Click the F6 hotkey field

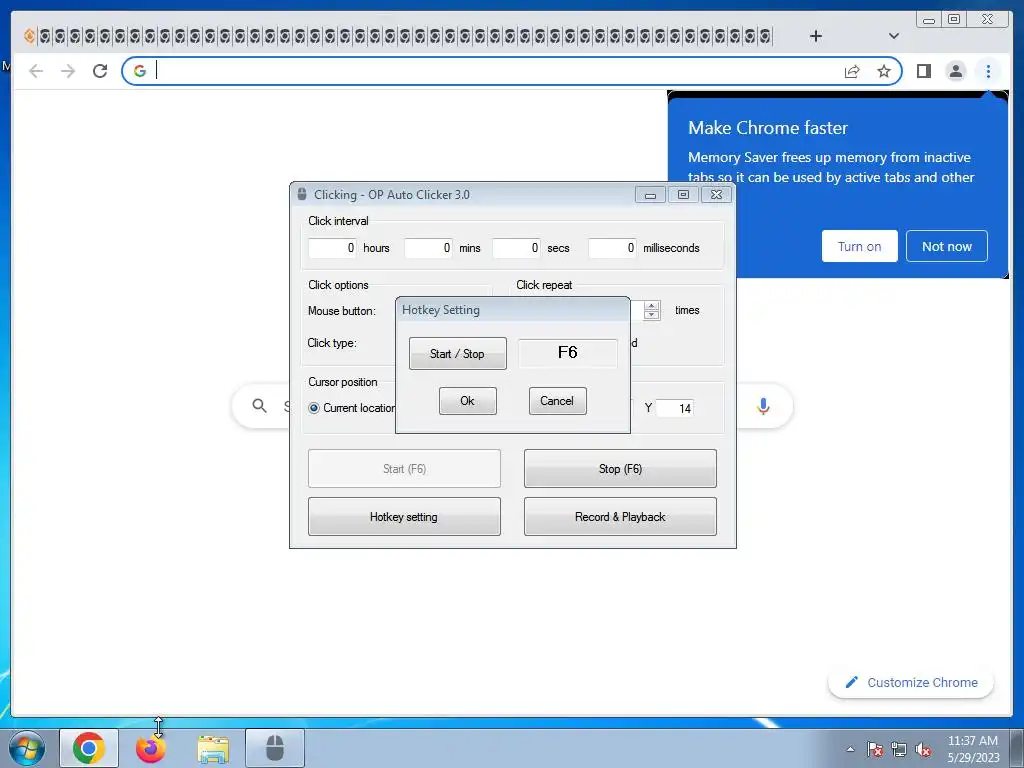568,353
